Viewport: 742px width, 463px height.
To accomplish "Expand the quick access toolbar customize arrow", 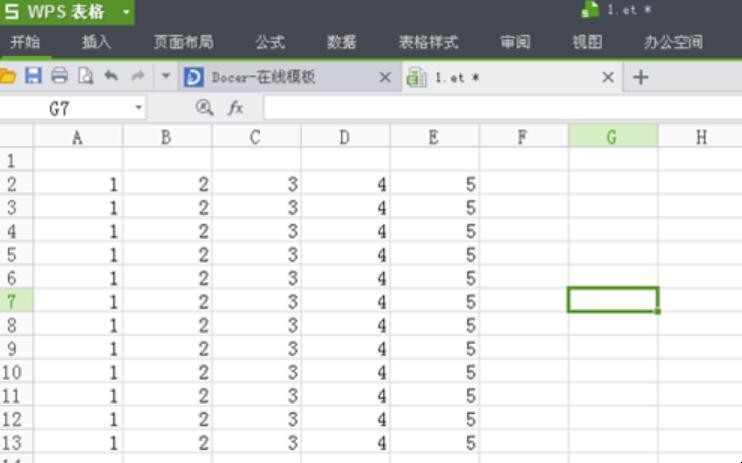I will [x=165, y=77].
